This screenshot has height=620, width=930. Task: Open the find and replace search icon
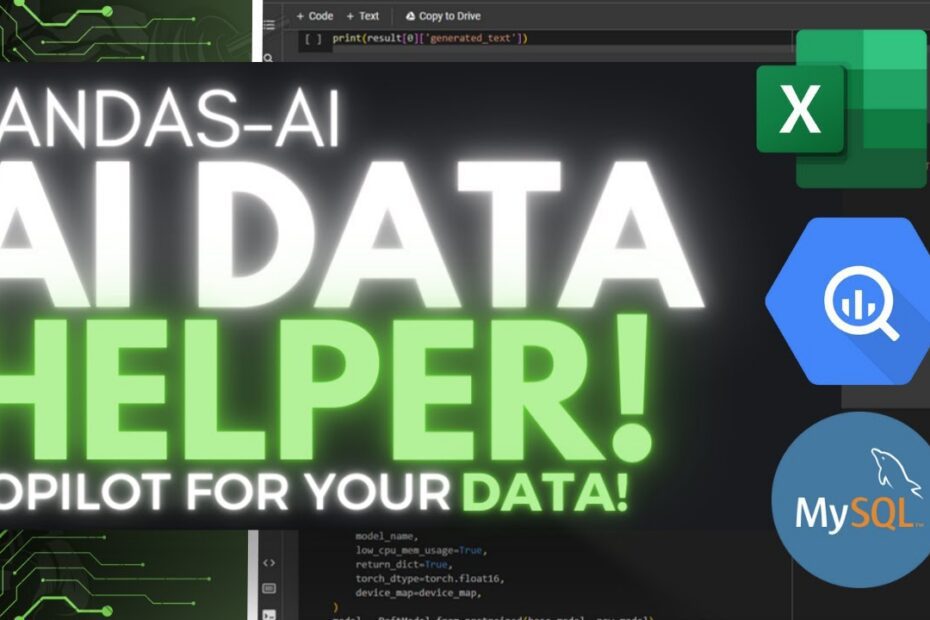269,58
